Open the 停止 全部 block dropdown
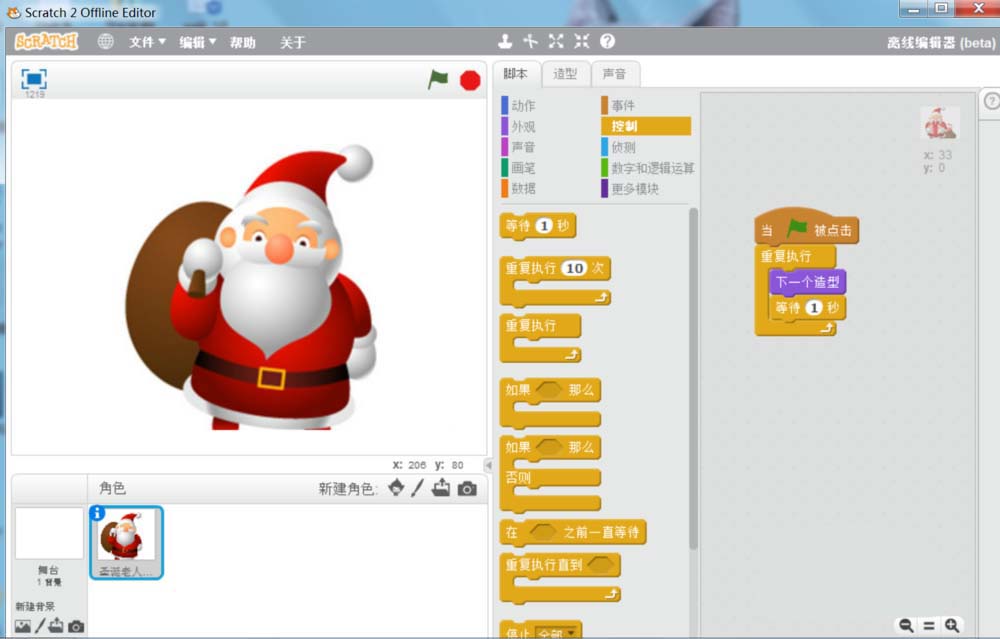 (571, 632)
